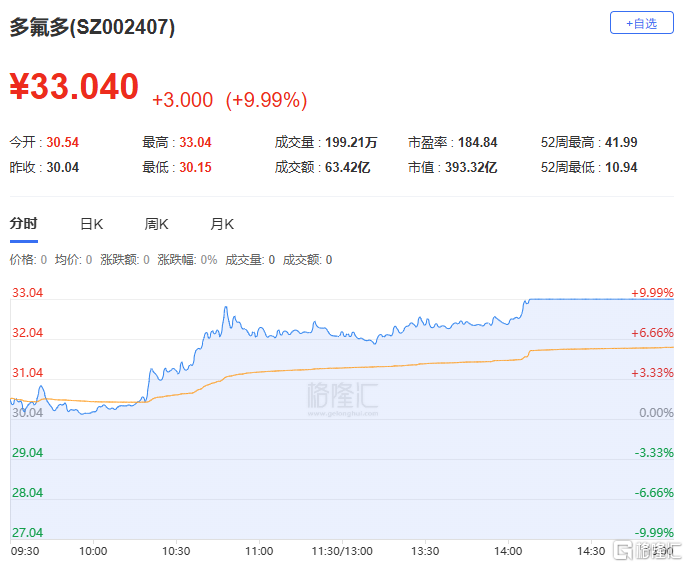Click the 多氟多(SZ002407) stock title
Screen dimensions: 688x567
tap(92, 28)
